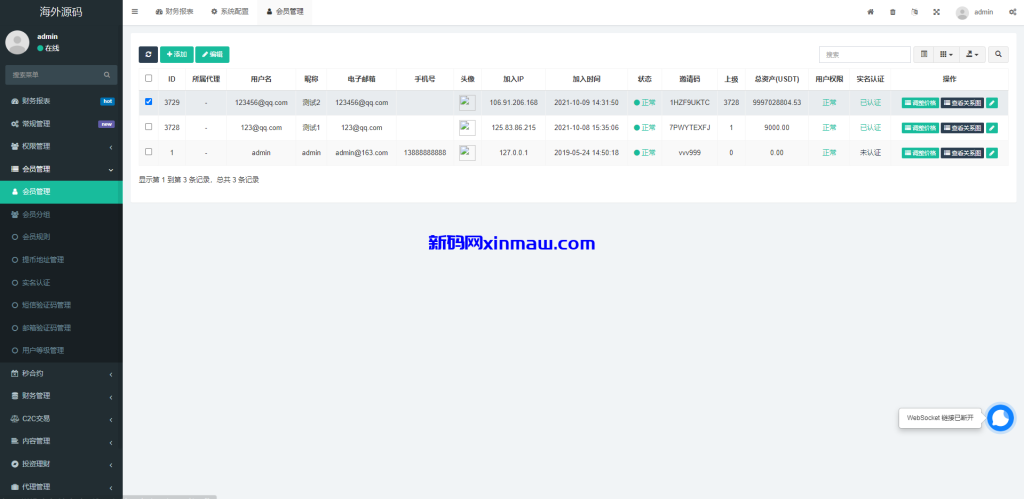The width and height of the screenshot is (1024, 499).
Task: Click the green 添加 button
Action: tap(177, 55)
